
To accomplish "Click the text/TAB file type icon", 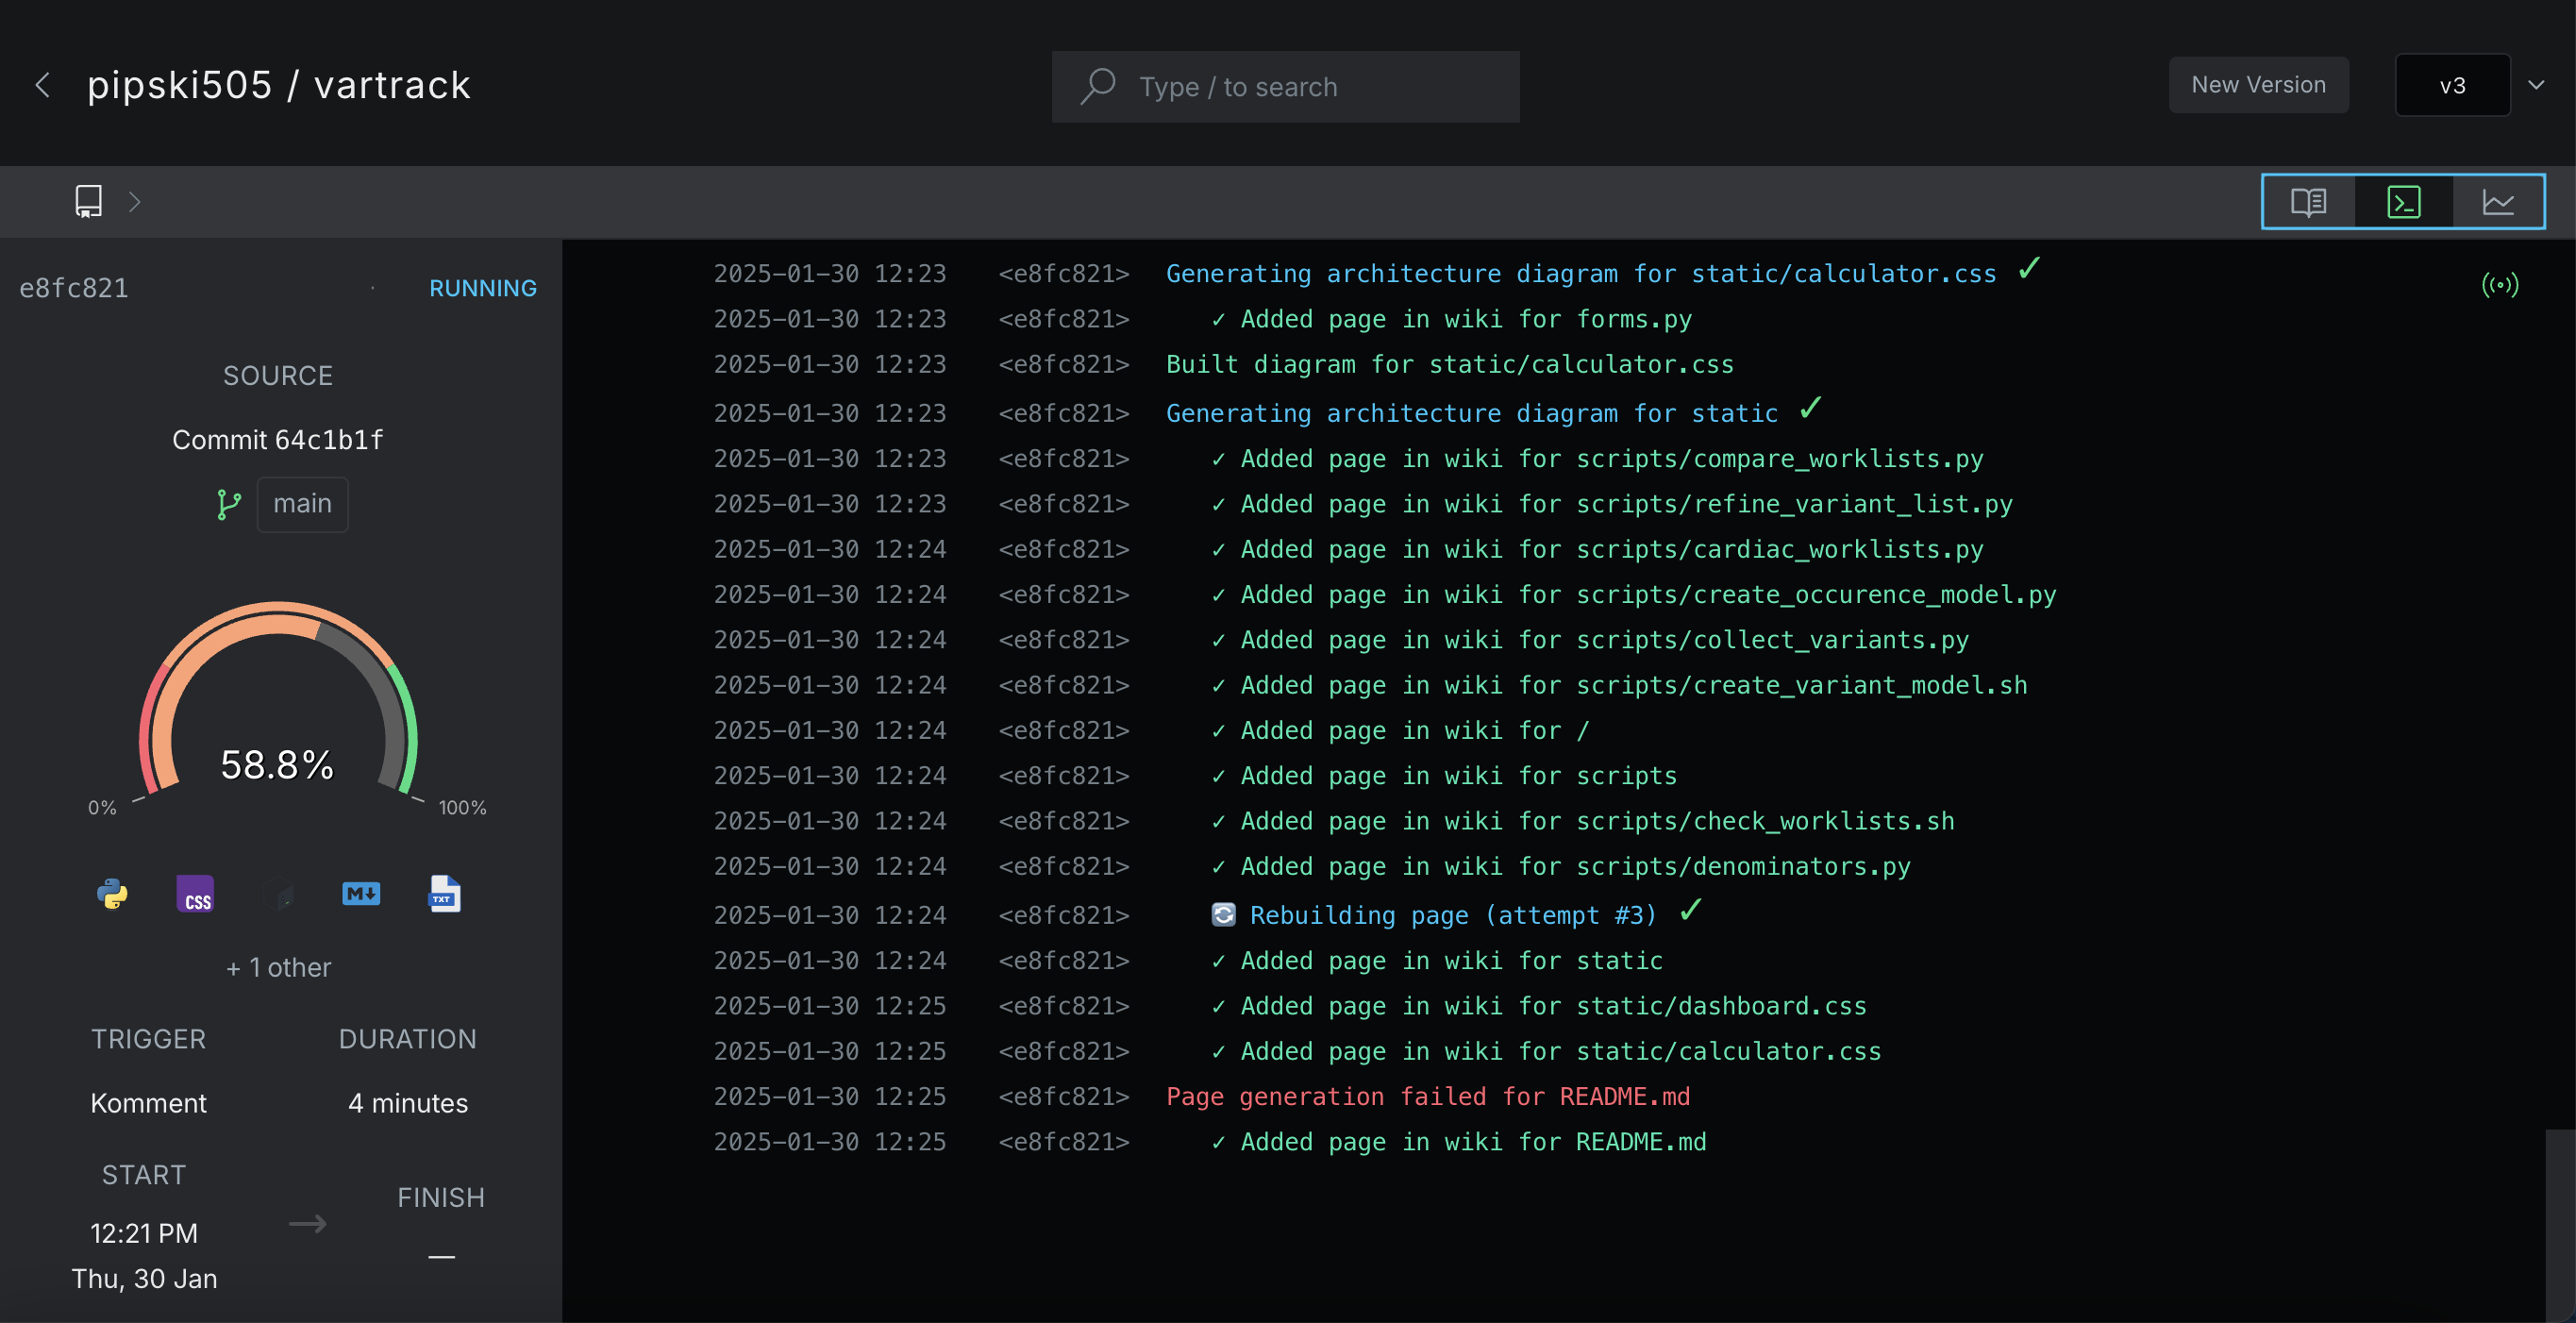I will (442, 895).
